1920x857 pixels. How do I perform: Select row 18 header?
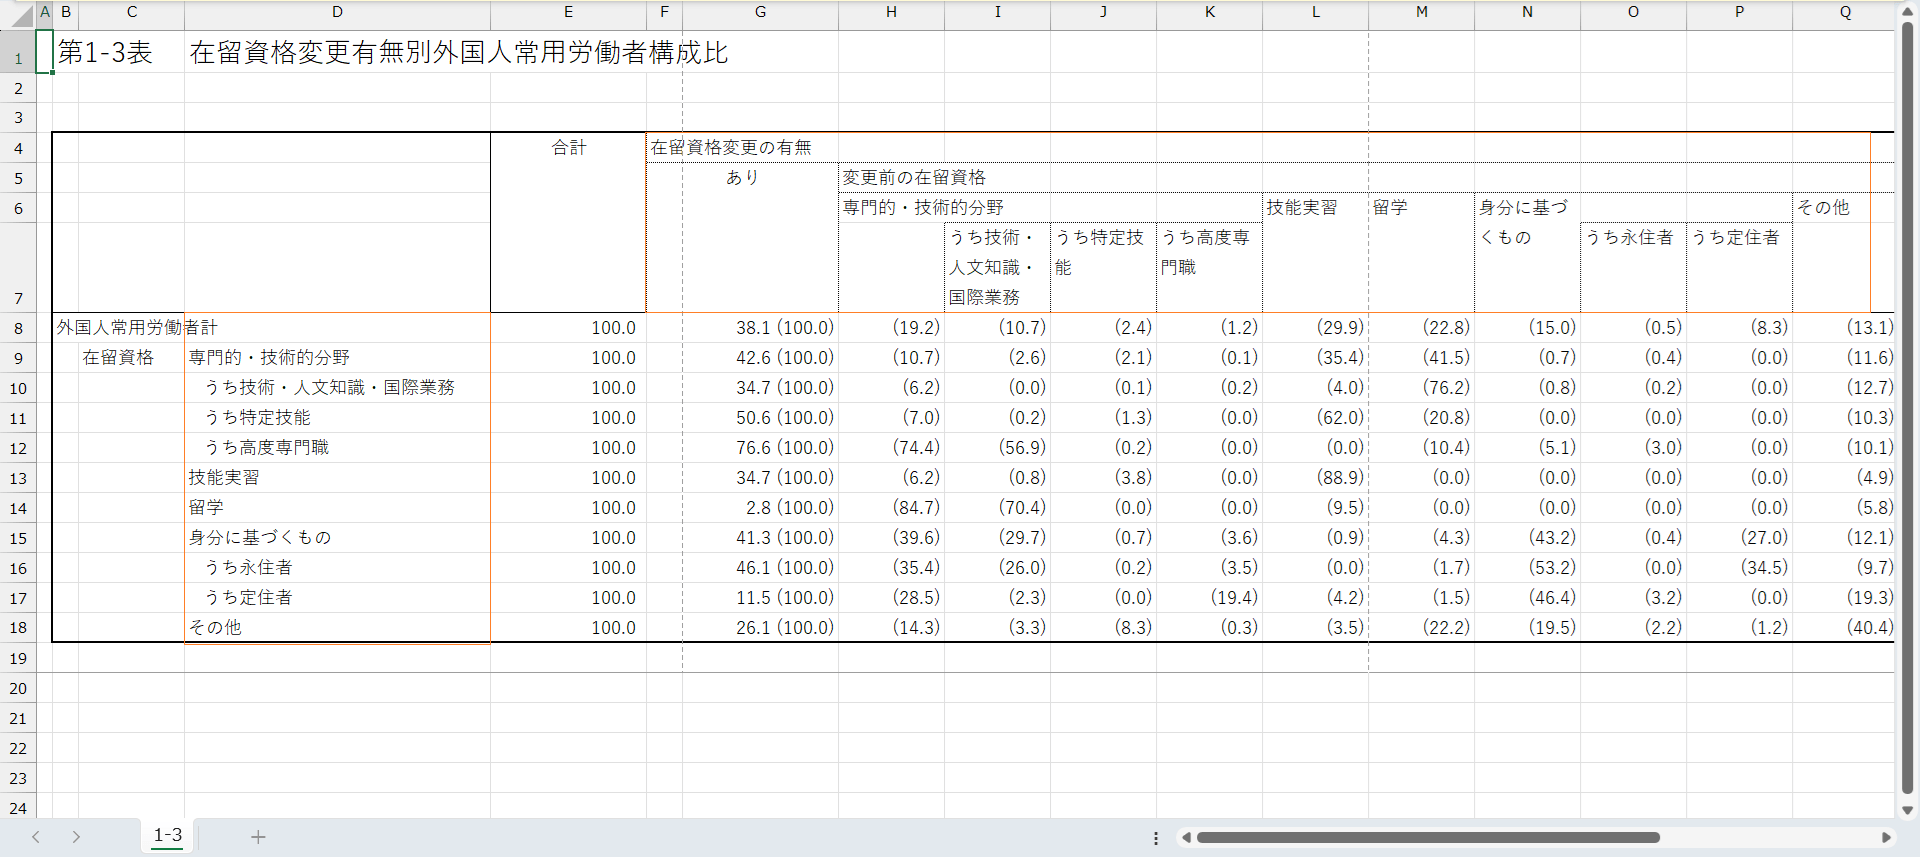(18, 628)
